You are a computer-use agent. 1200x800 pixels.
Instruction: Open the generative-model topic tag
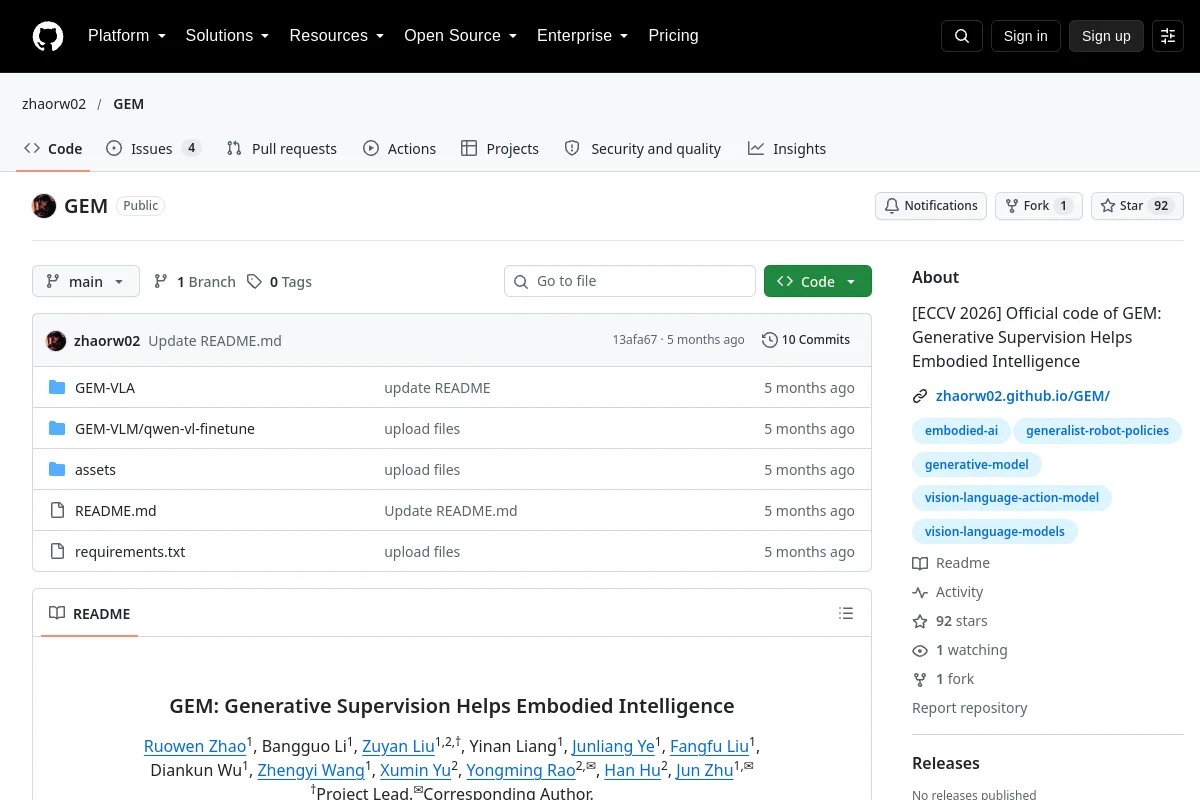click(x=977, y=465)
